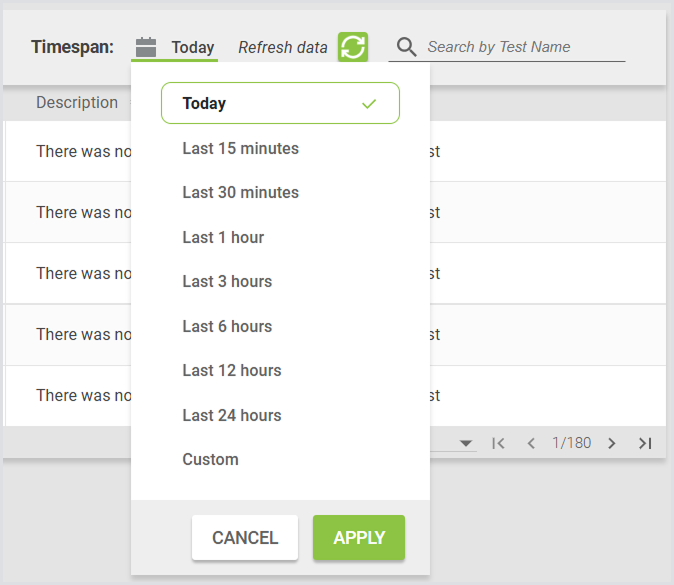Pick Last 6 hours timespan

[227, 326]
